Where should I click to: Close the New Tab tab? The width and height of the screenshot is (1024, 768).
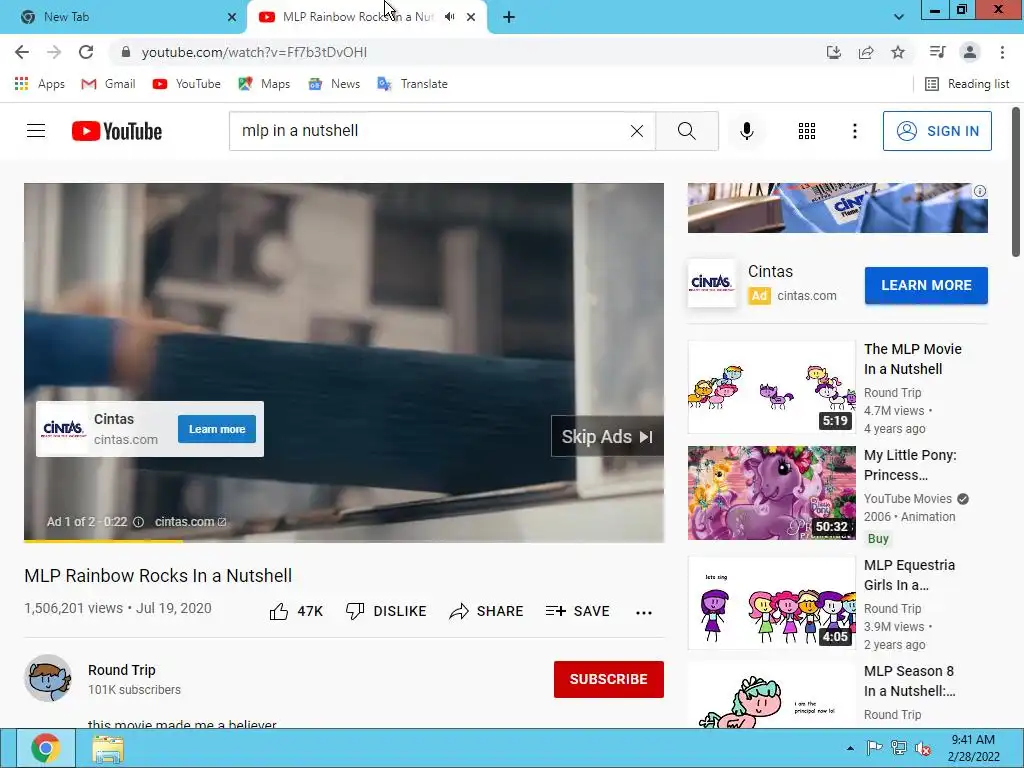(232, 17)
